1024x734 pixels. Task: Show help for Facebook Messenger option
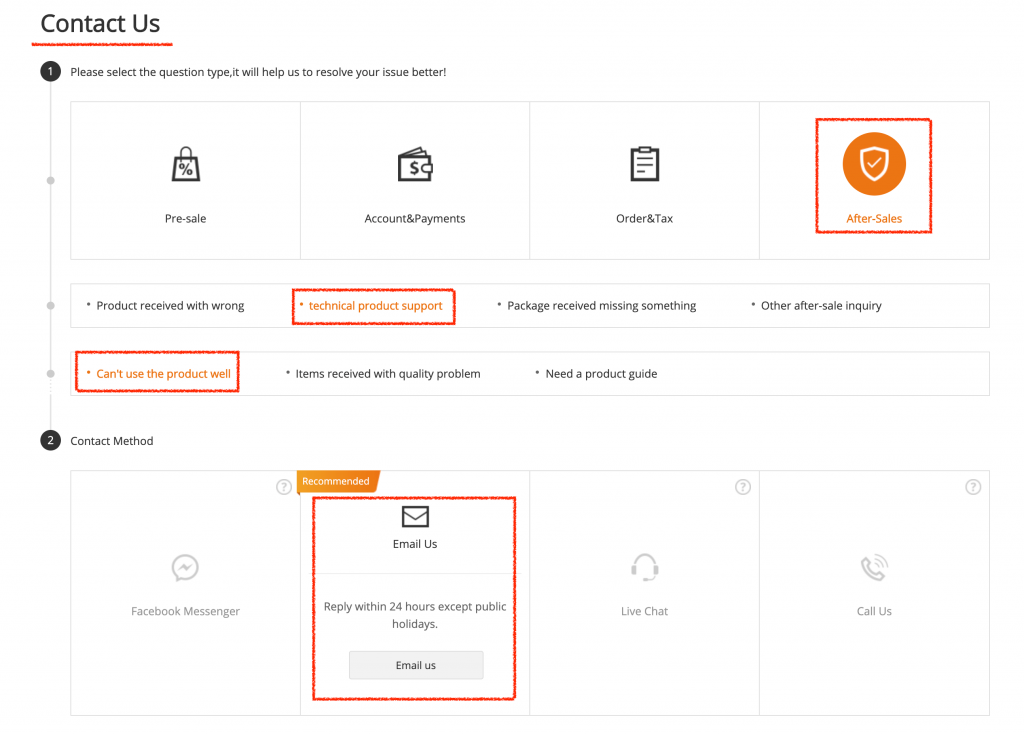tap(283, 487)
